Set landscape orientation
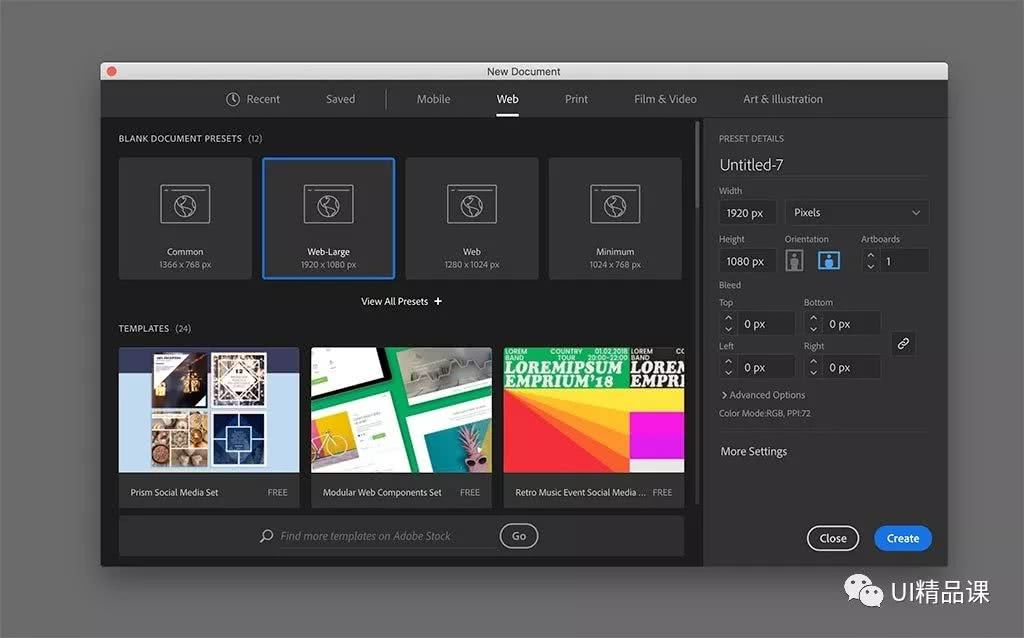The height and width of the screenshot is (638, 1024). point(828,261)
